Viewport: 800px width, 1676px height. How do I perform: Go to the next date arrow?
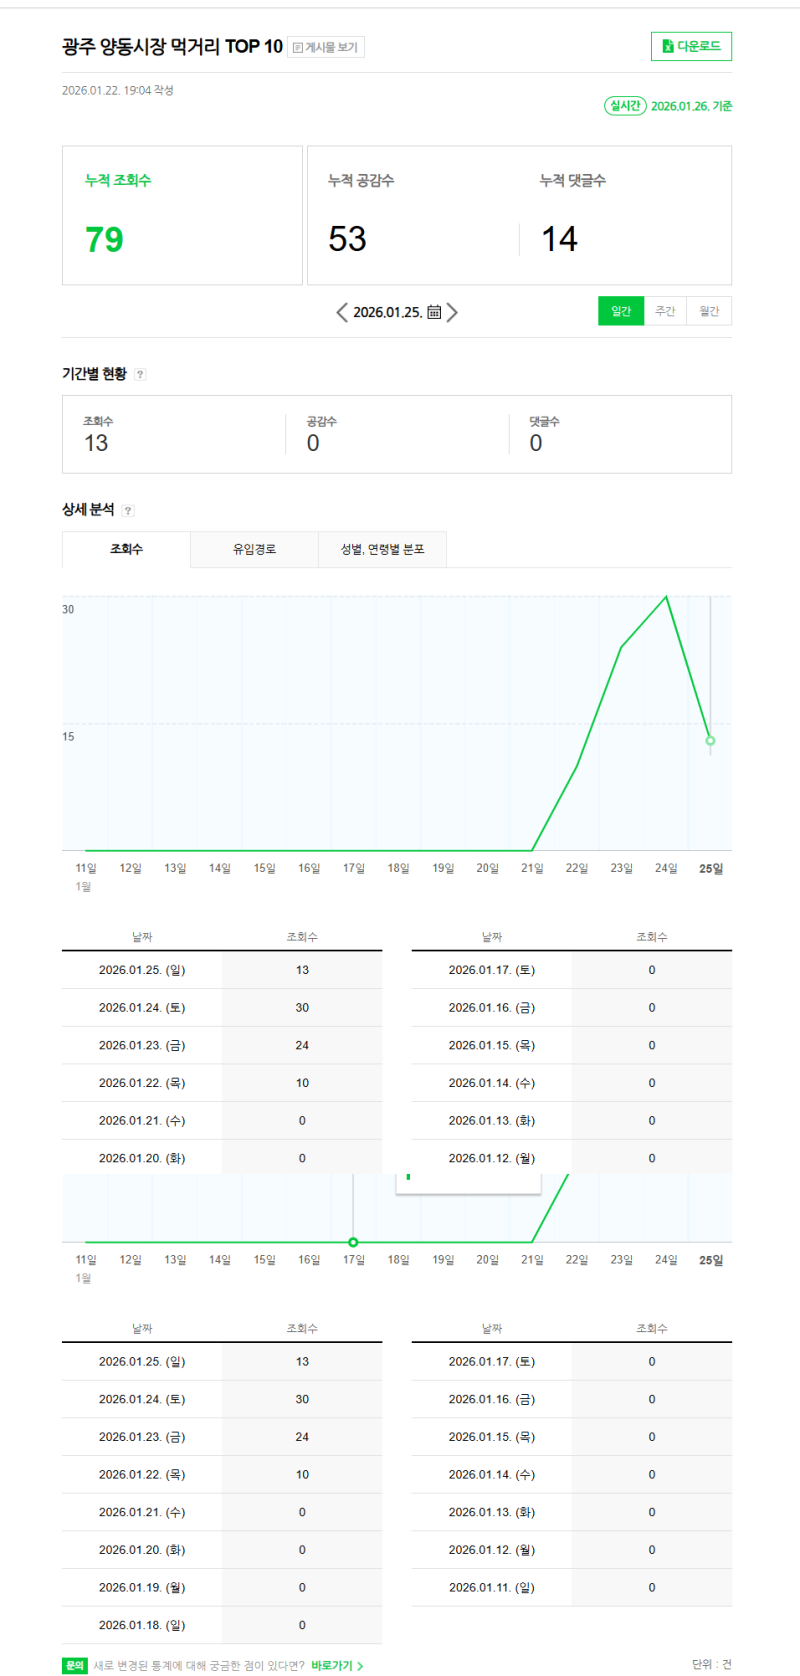[452, 312]
